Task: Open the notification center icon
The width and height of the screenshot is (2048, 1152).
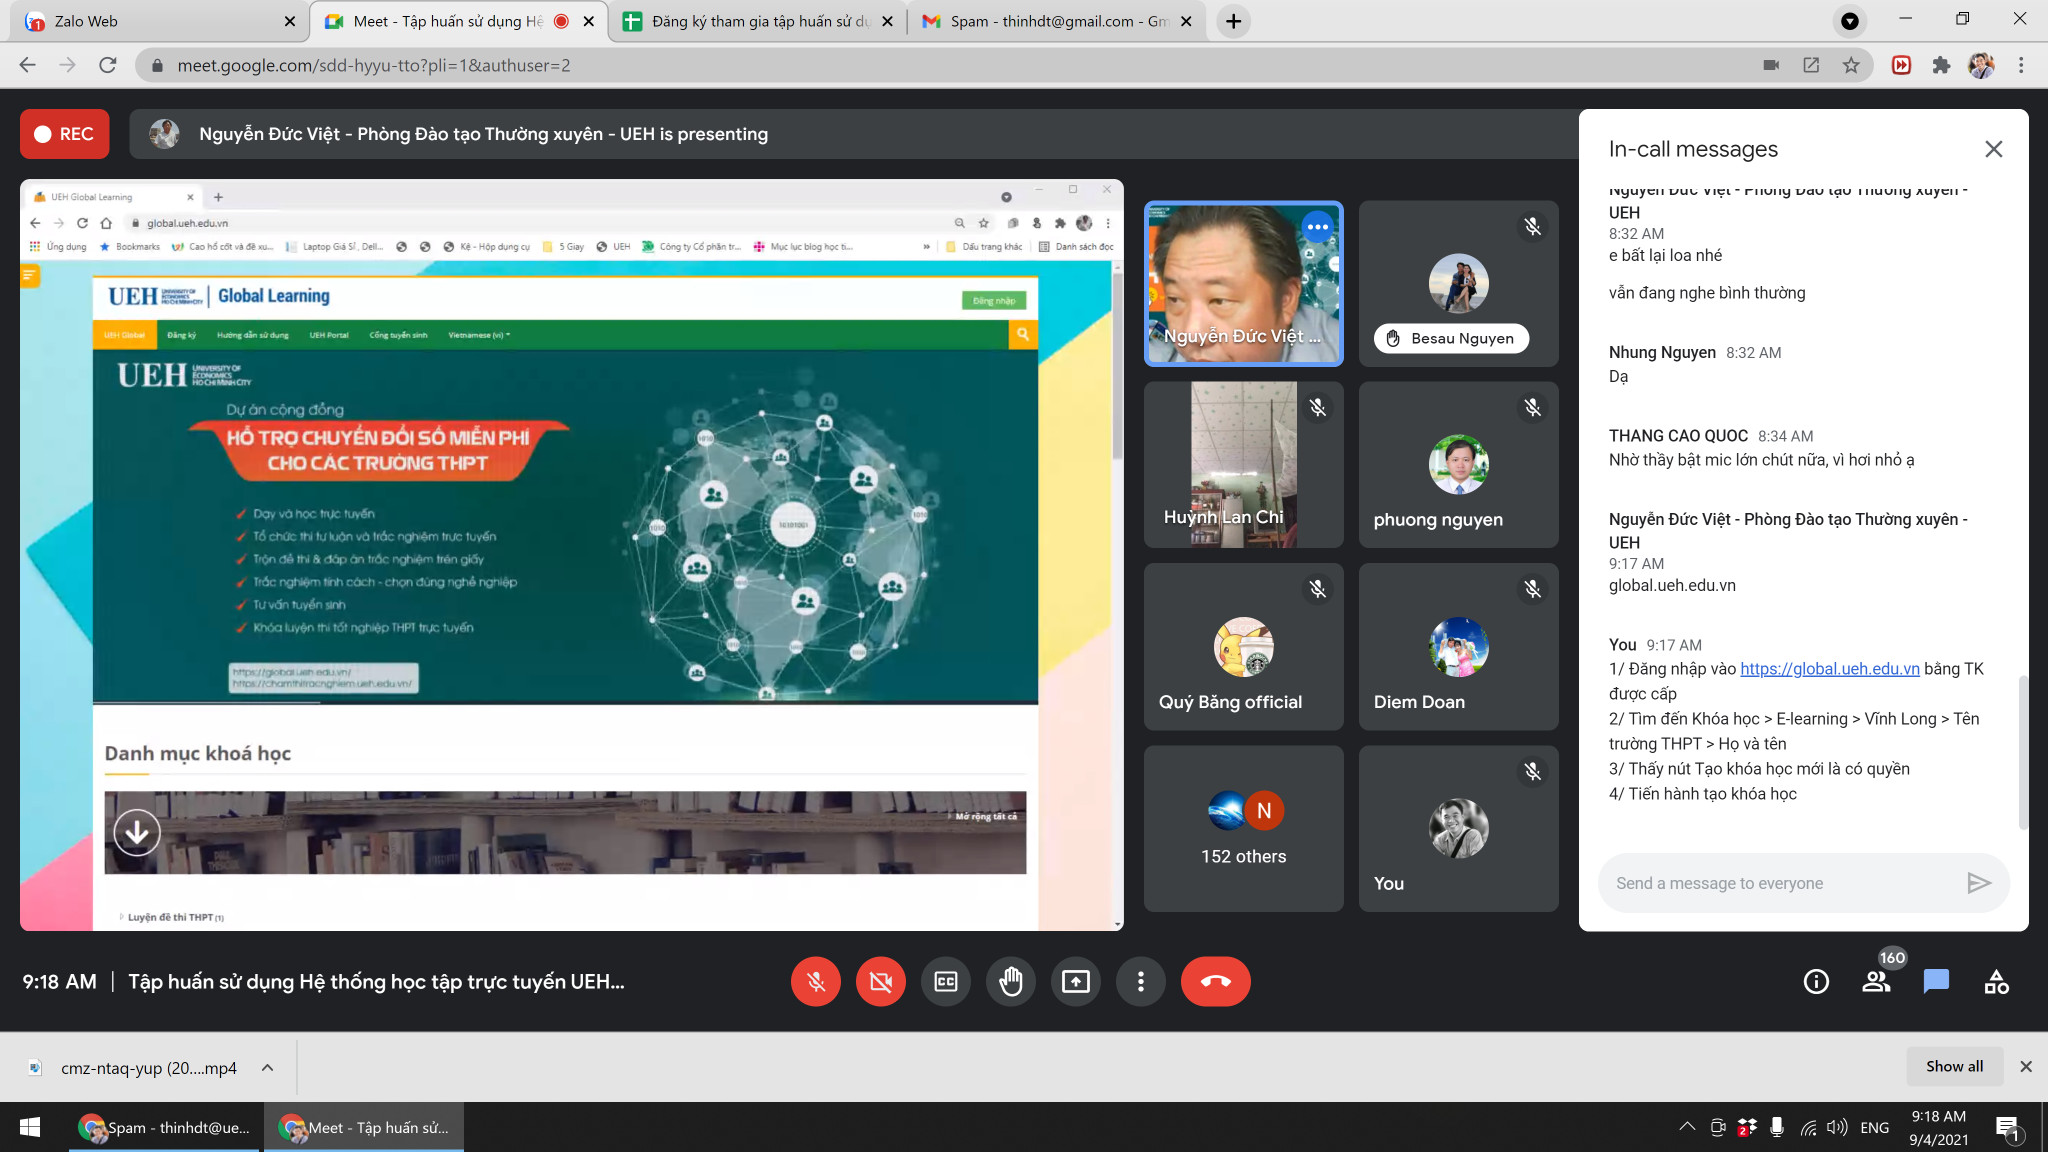Action: (2008, 1128)
